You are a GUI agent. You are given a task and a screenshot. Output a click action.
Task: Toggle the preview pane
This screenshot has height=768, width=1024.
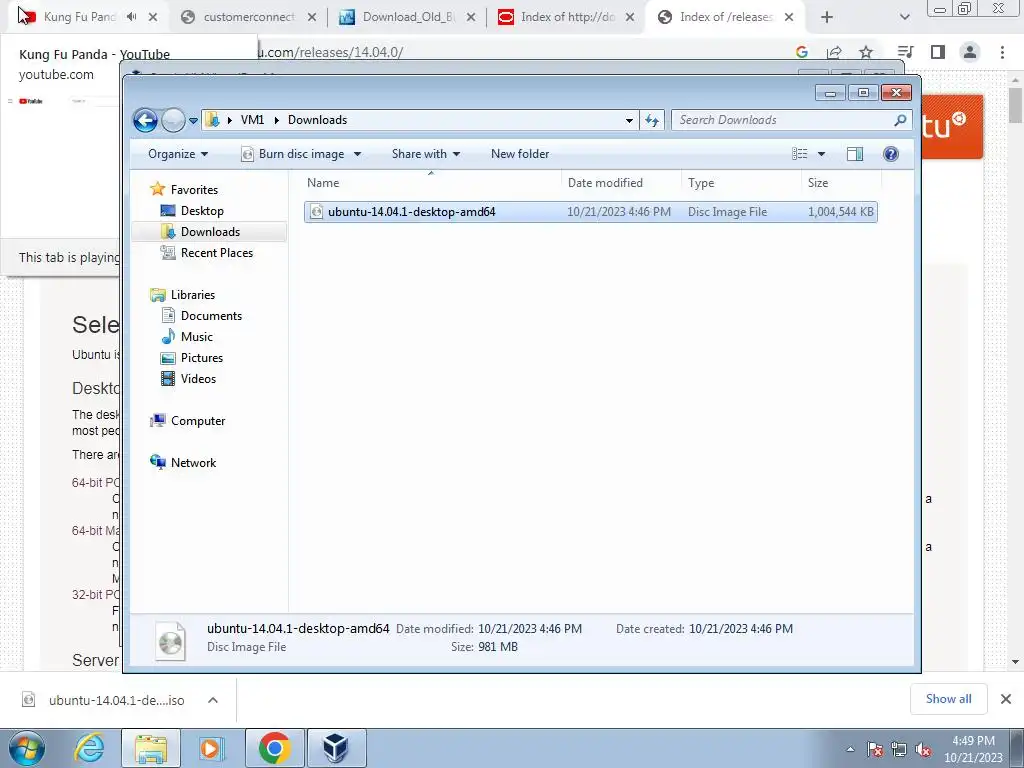[x=854, y=154]
